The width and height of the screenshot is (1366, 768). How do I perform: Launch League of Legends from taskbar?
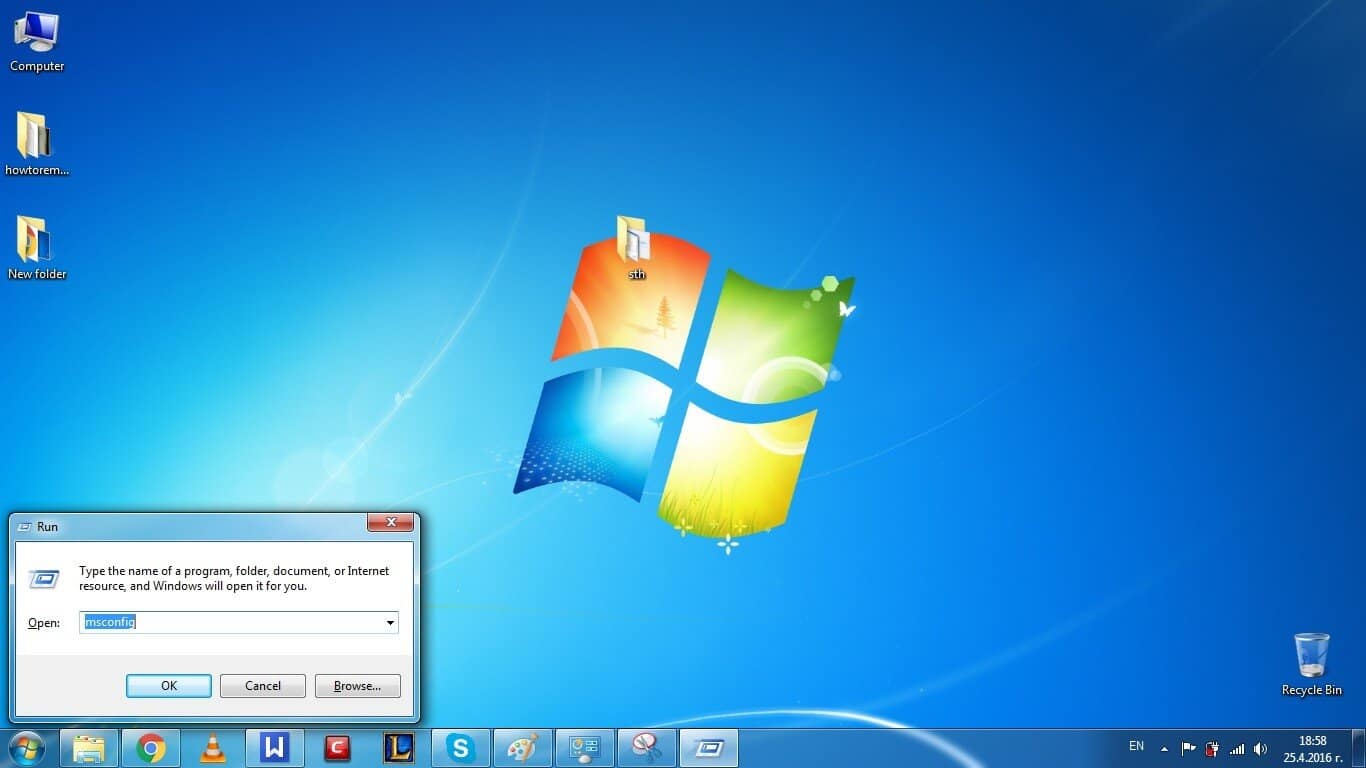pos(398,748)
